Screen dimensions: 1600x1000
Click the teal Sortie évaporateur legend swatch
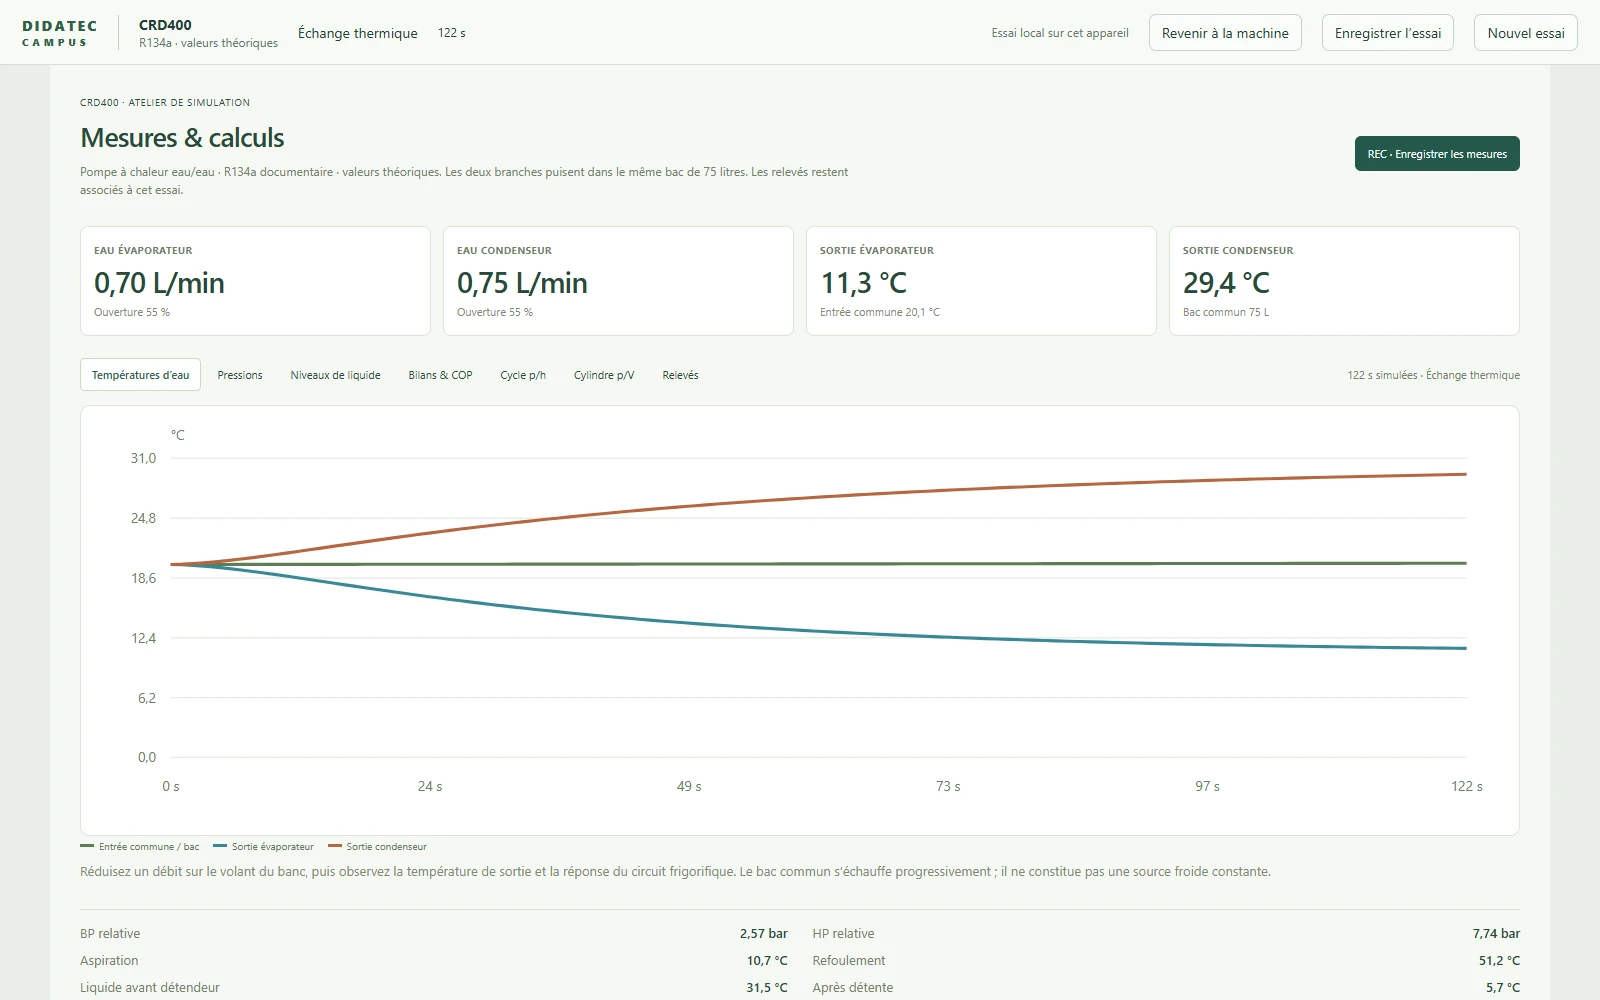pos(220,846)
